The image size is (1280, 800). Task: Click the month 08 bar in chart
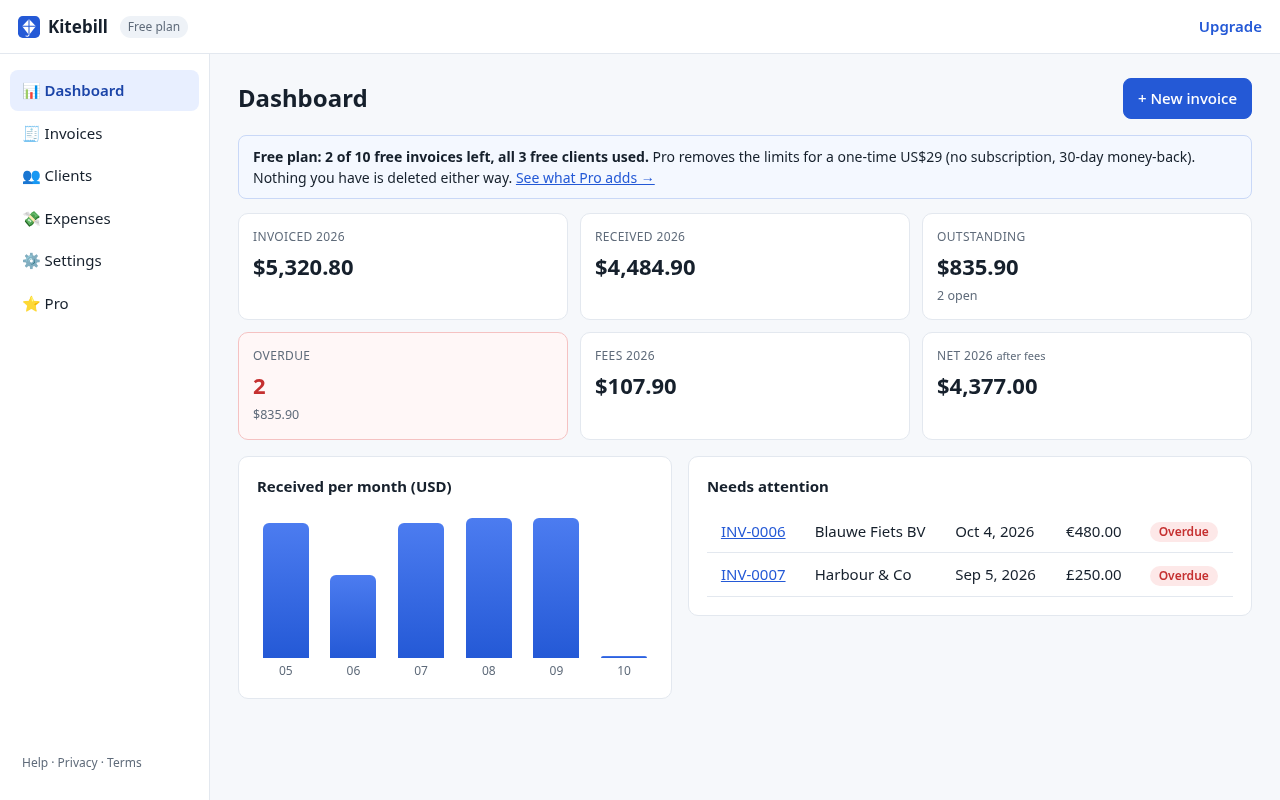pyautogui.click(x=489, y=588)
